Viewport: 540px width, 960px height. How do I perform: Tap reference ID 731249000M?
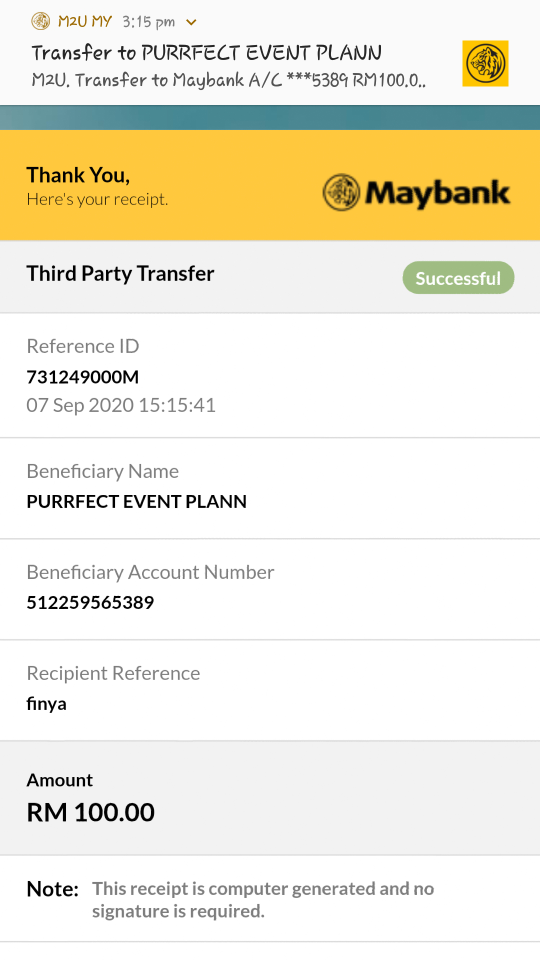pyautogui.click(x=83, y=377)
